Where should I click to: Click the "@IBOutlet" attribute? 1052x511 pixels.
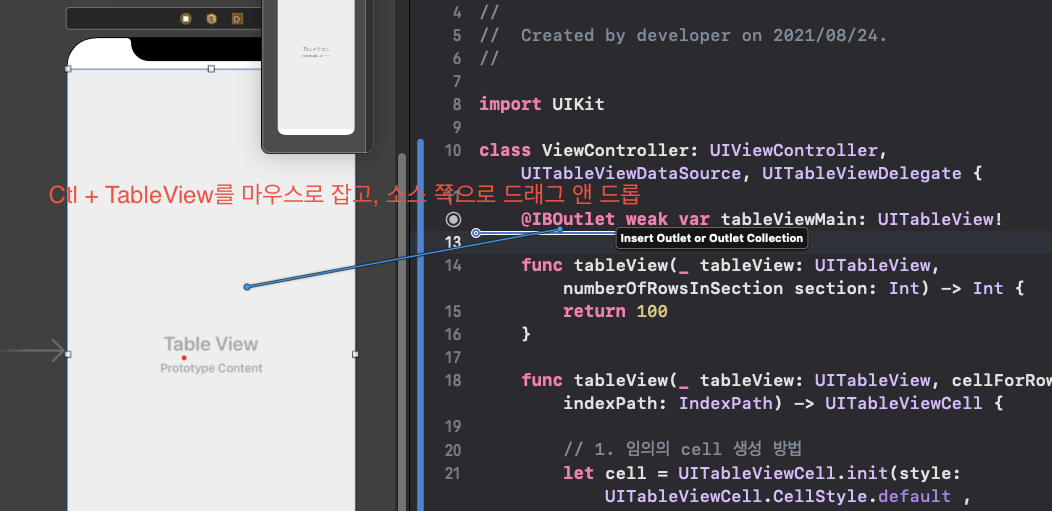point(568,219)
